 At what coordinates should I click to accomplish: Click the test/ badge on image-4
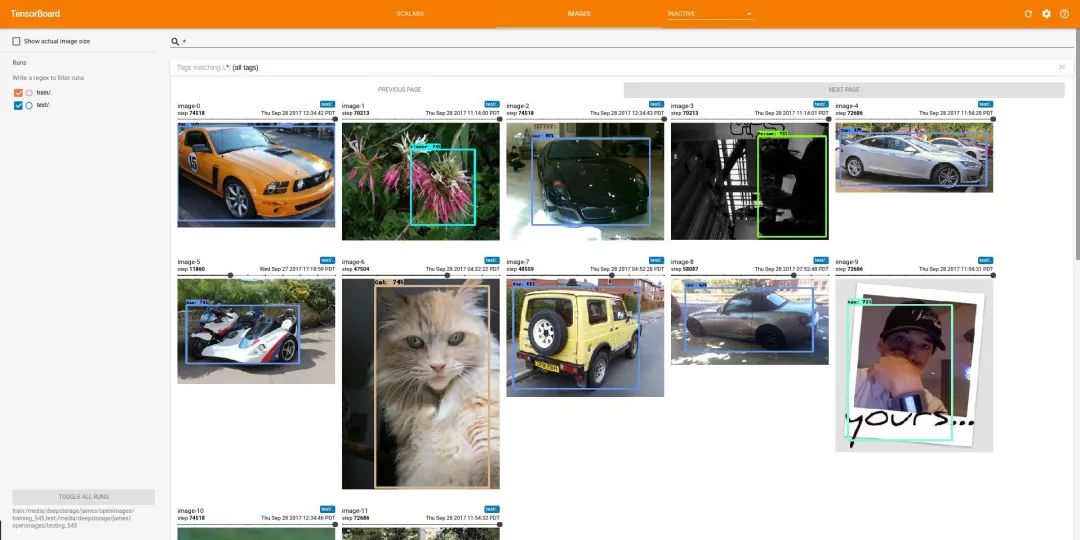[x=986, y=104]
